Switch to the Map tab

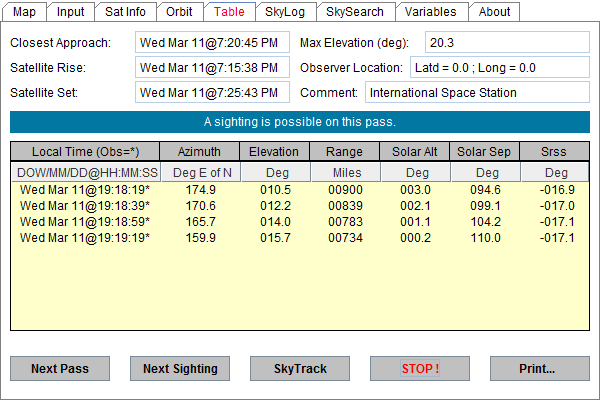[x=24, y=12]
